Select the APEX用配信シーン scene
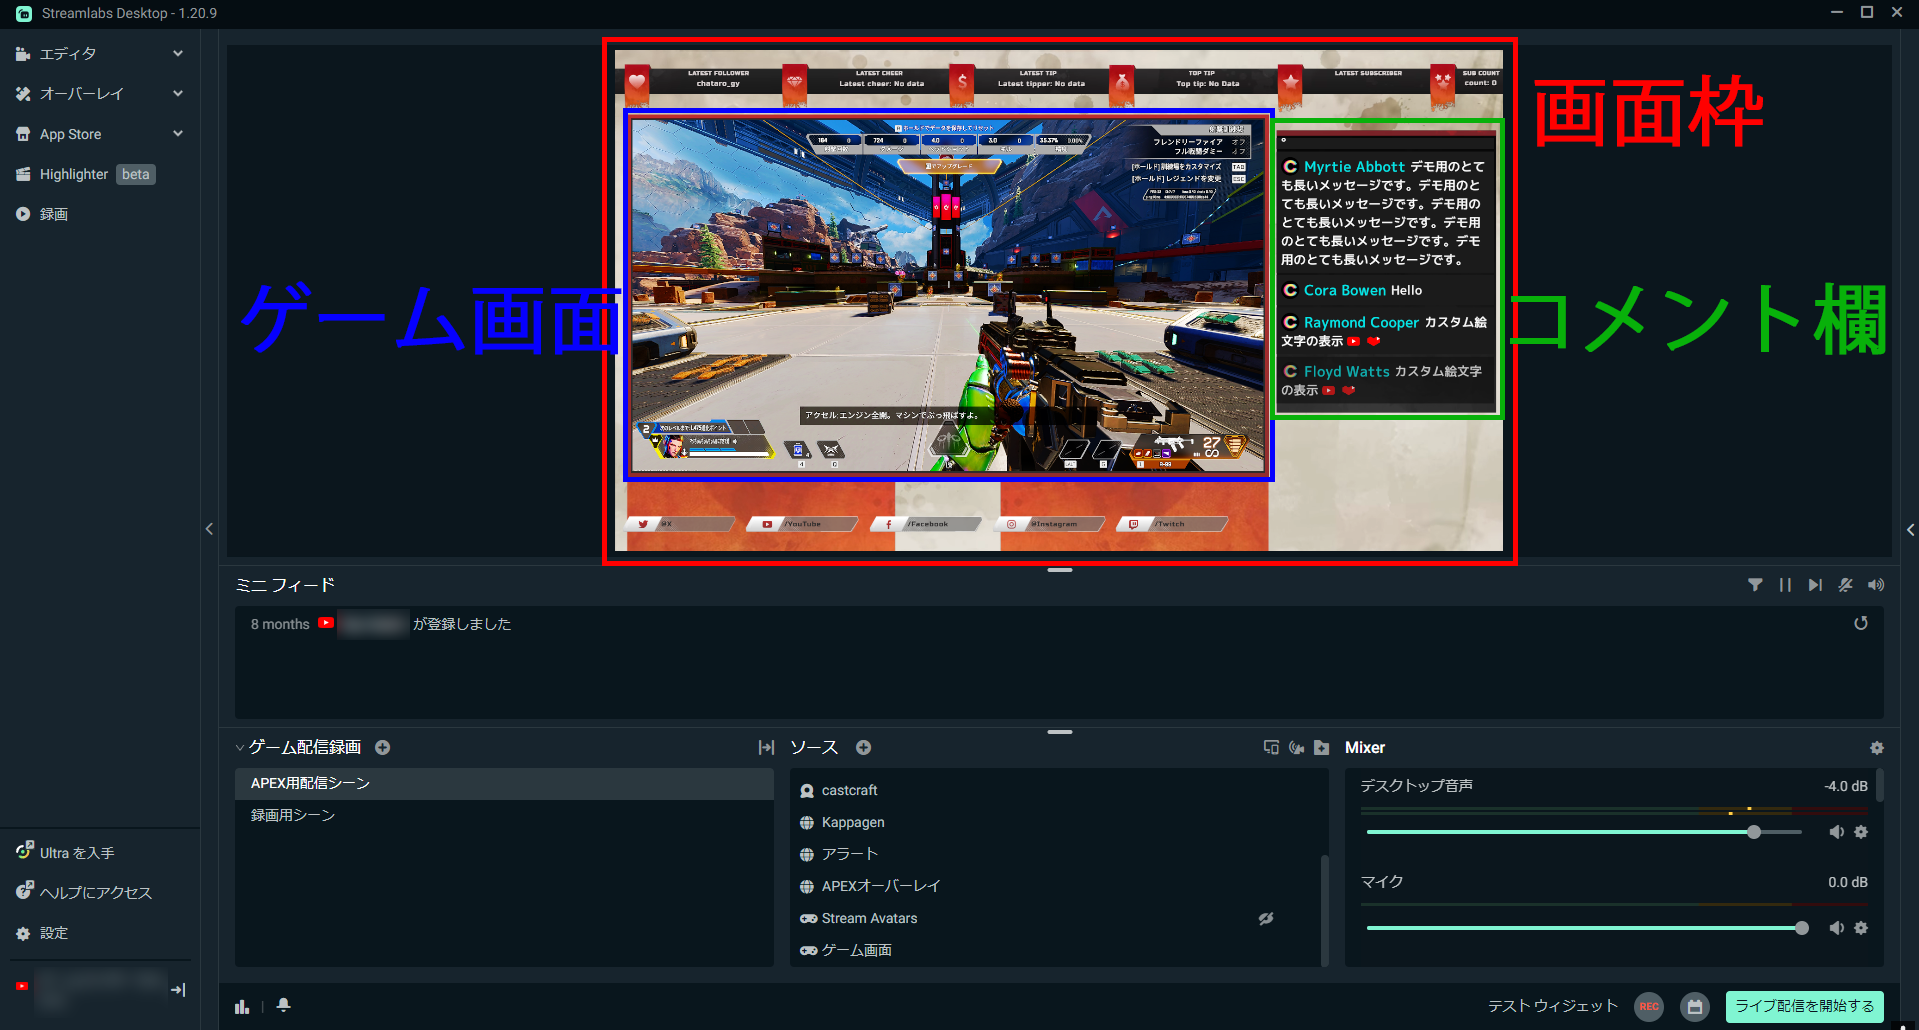This screenshot has height=1030, width=1919. click(504, 783)
